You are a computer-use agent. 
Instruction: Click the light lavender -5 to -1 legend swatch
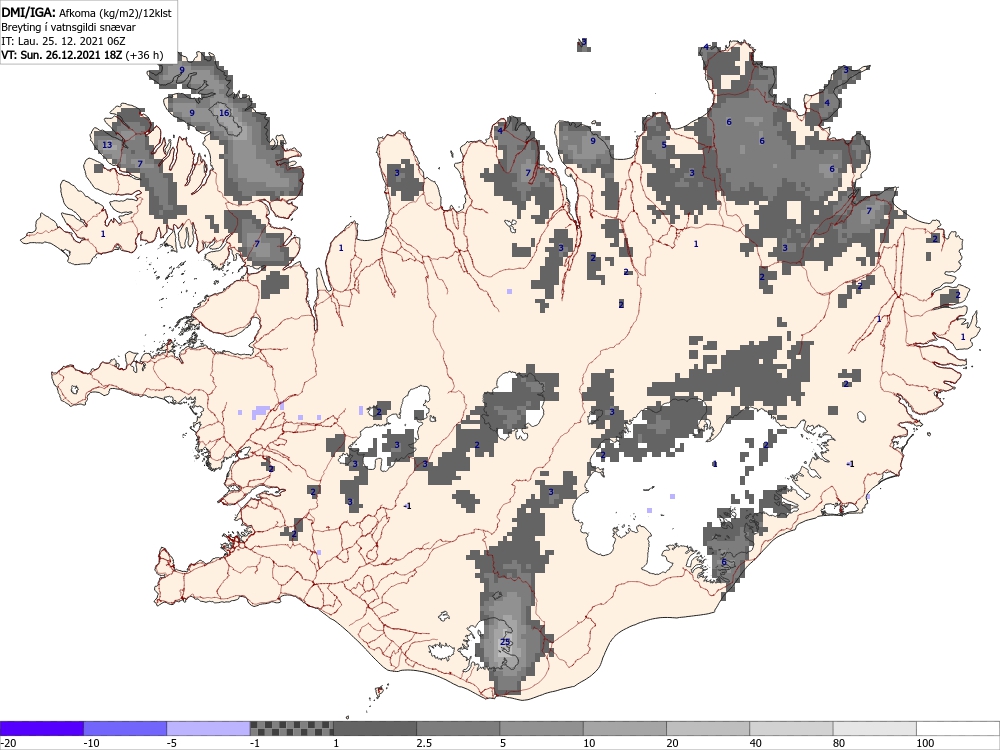(209, 728)
